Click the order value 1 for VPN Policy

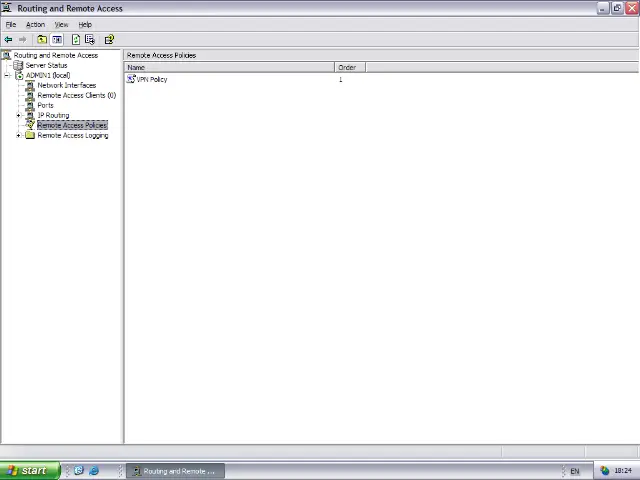click(x=340, y=80)
